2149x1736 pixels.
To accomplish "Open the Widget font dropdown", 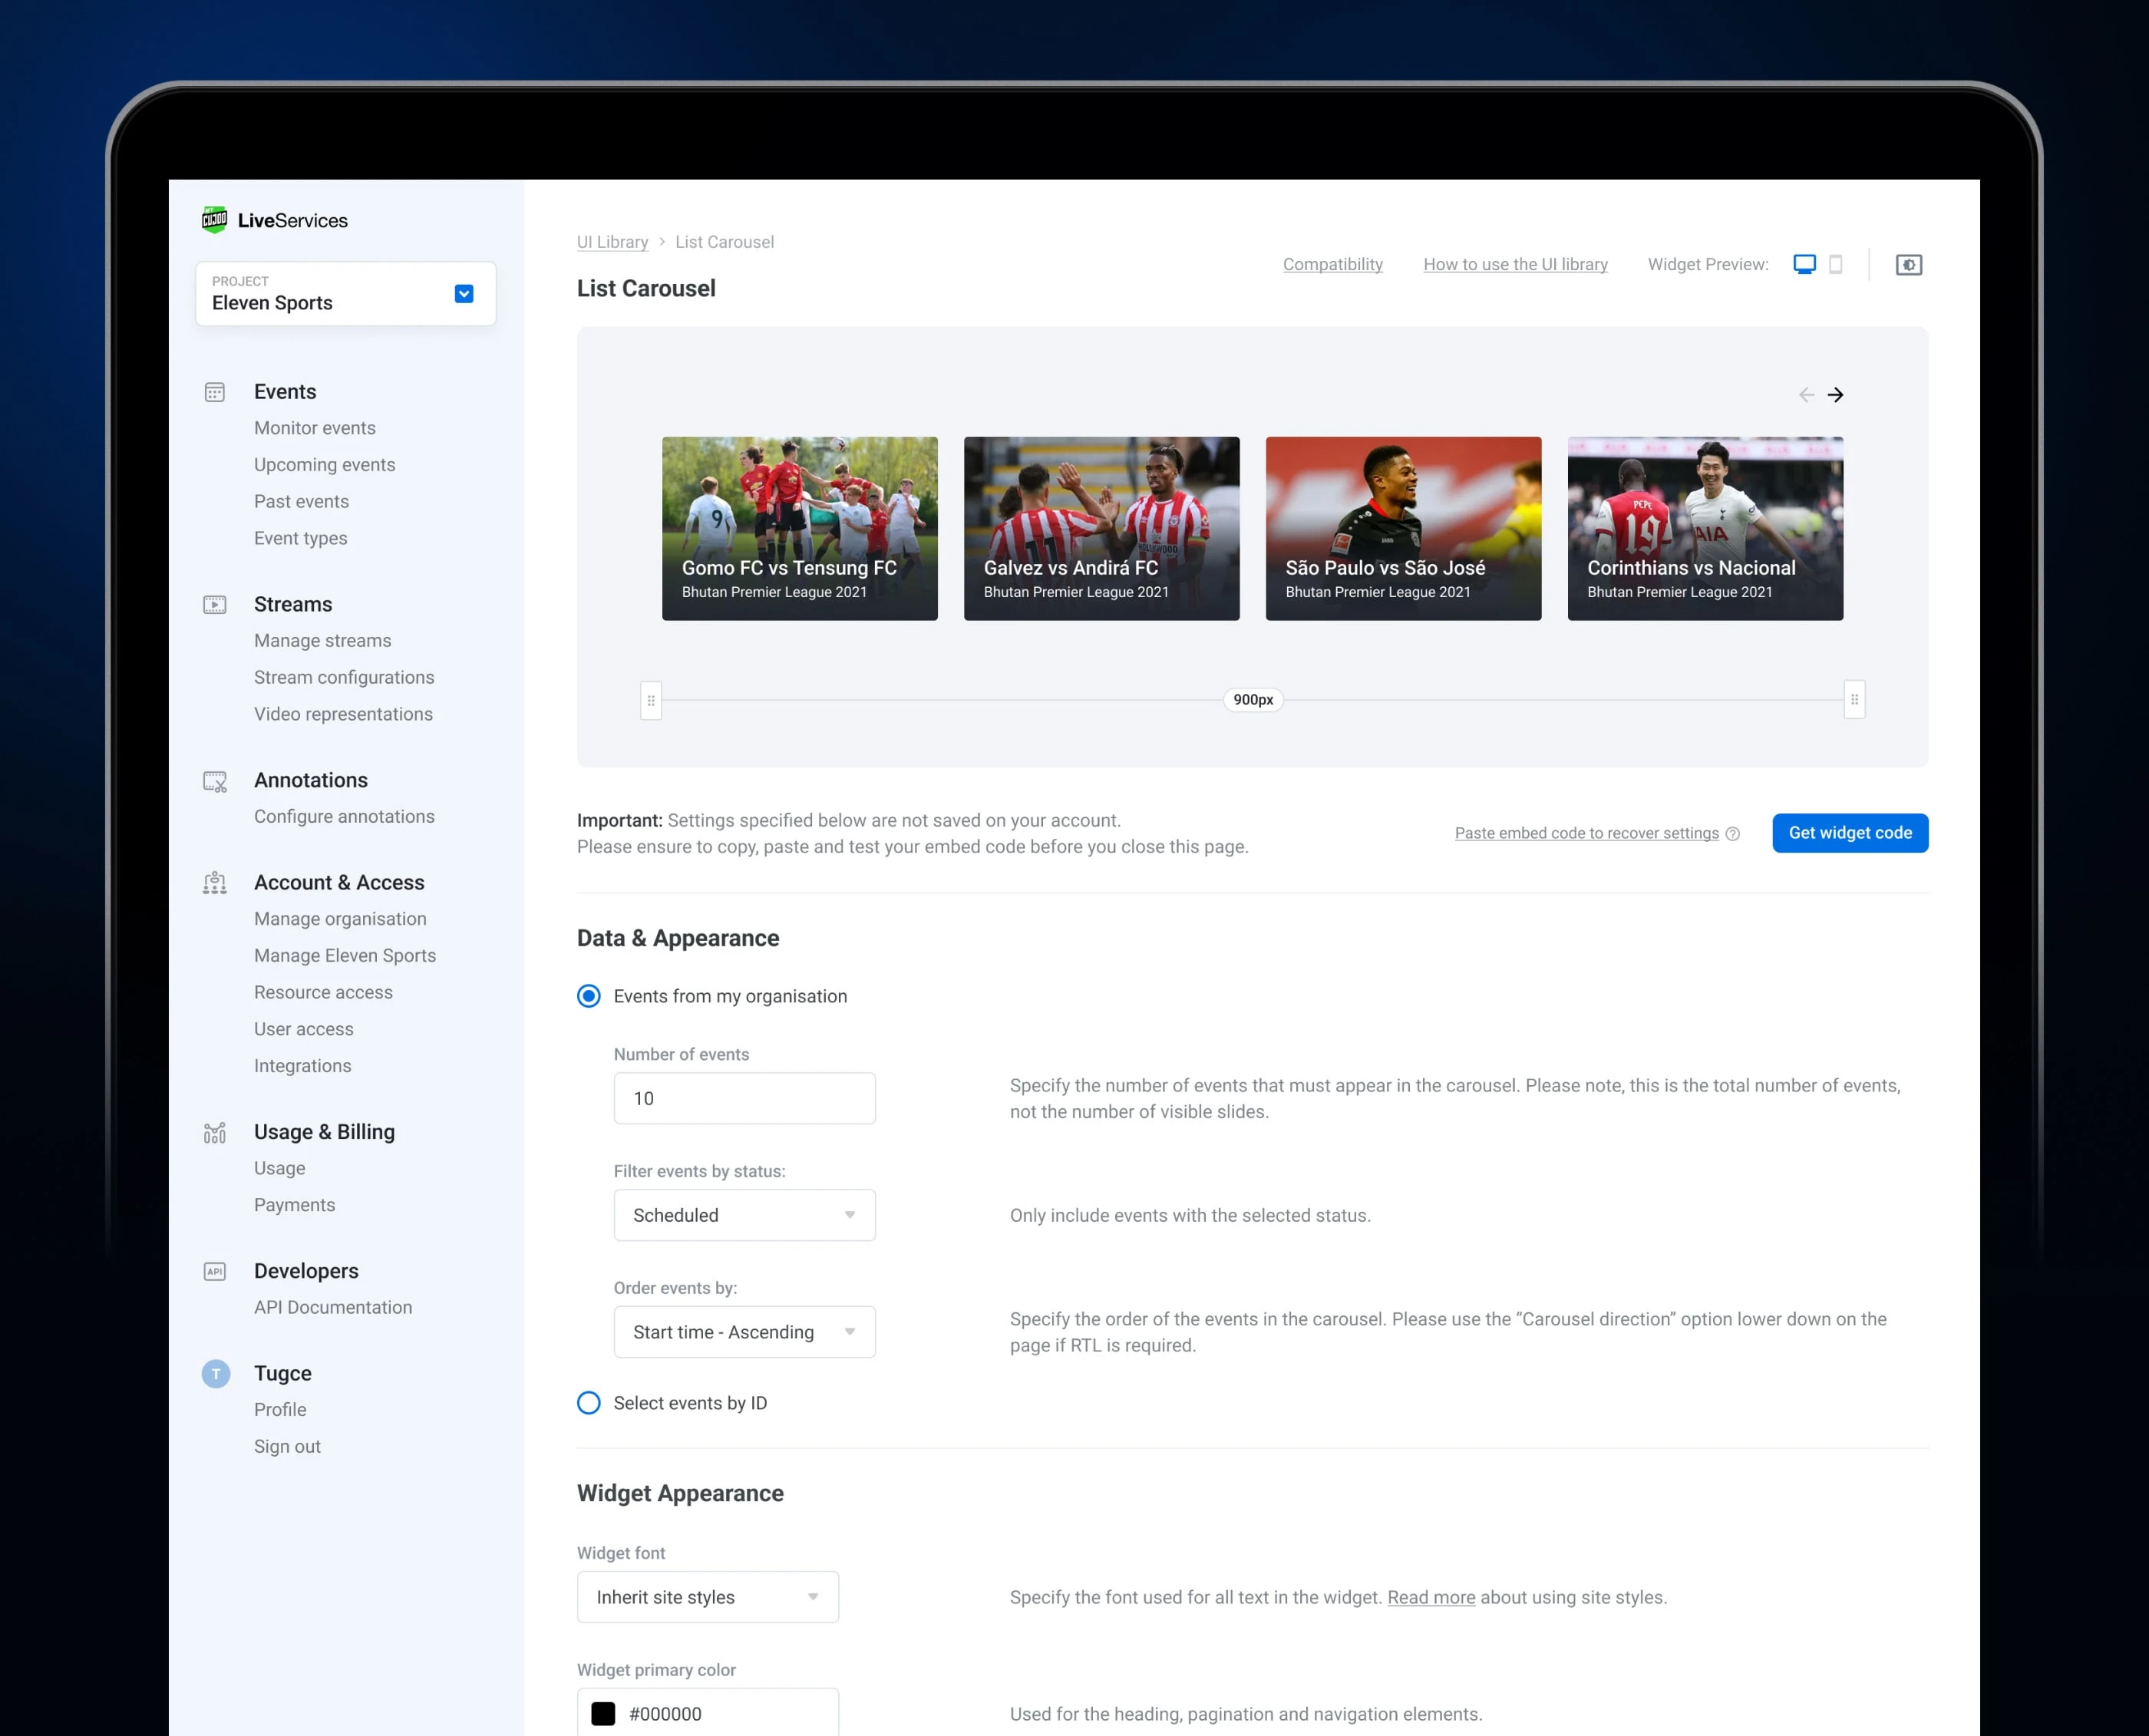I will (707, 1597).
